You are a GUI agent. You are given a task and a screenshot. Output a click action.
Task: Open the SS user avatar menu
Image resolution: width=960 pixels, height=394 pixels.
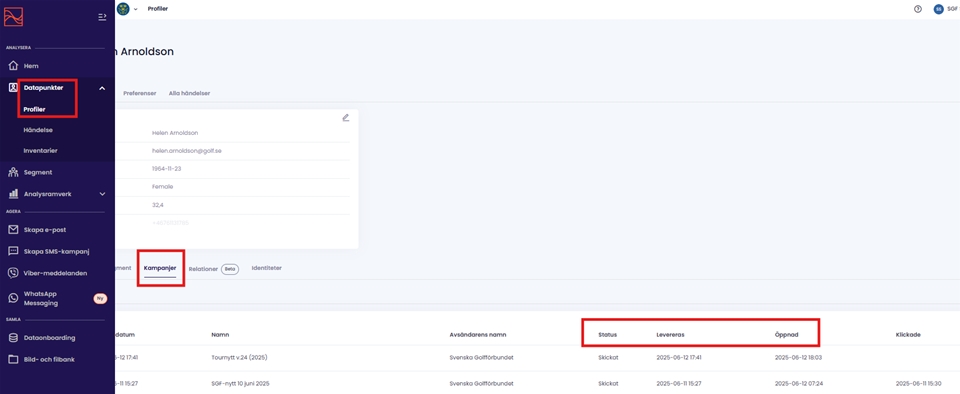(939, 9)
